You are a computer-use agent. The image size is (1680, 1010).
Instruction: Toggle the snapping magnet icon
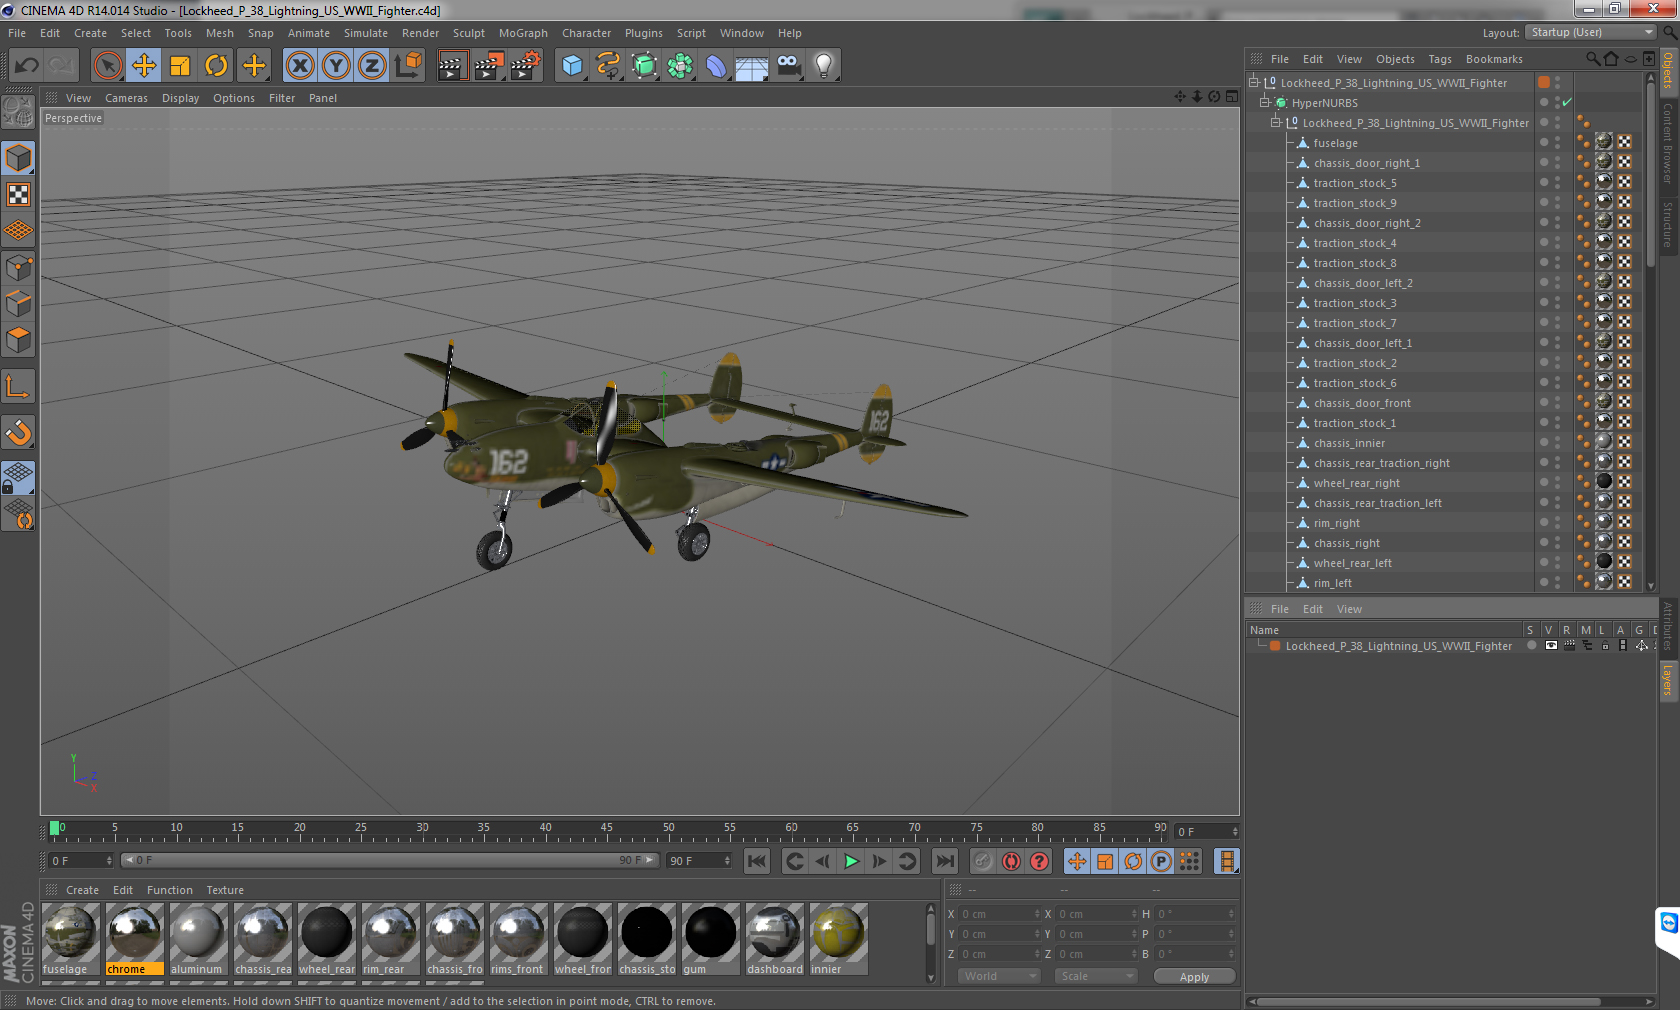pos(19,432)
